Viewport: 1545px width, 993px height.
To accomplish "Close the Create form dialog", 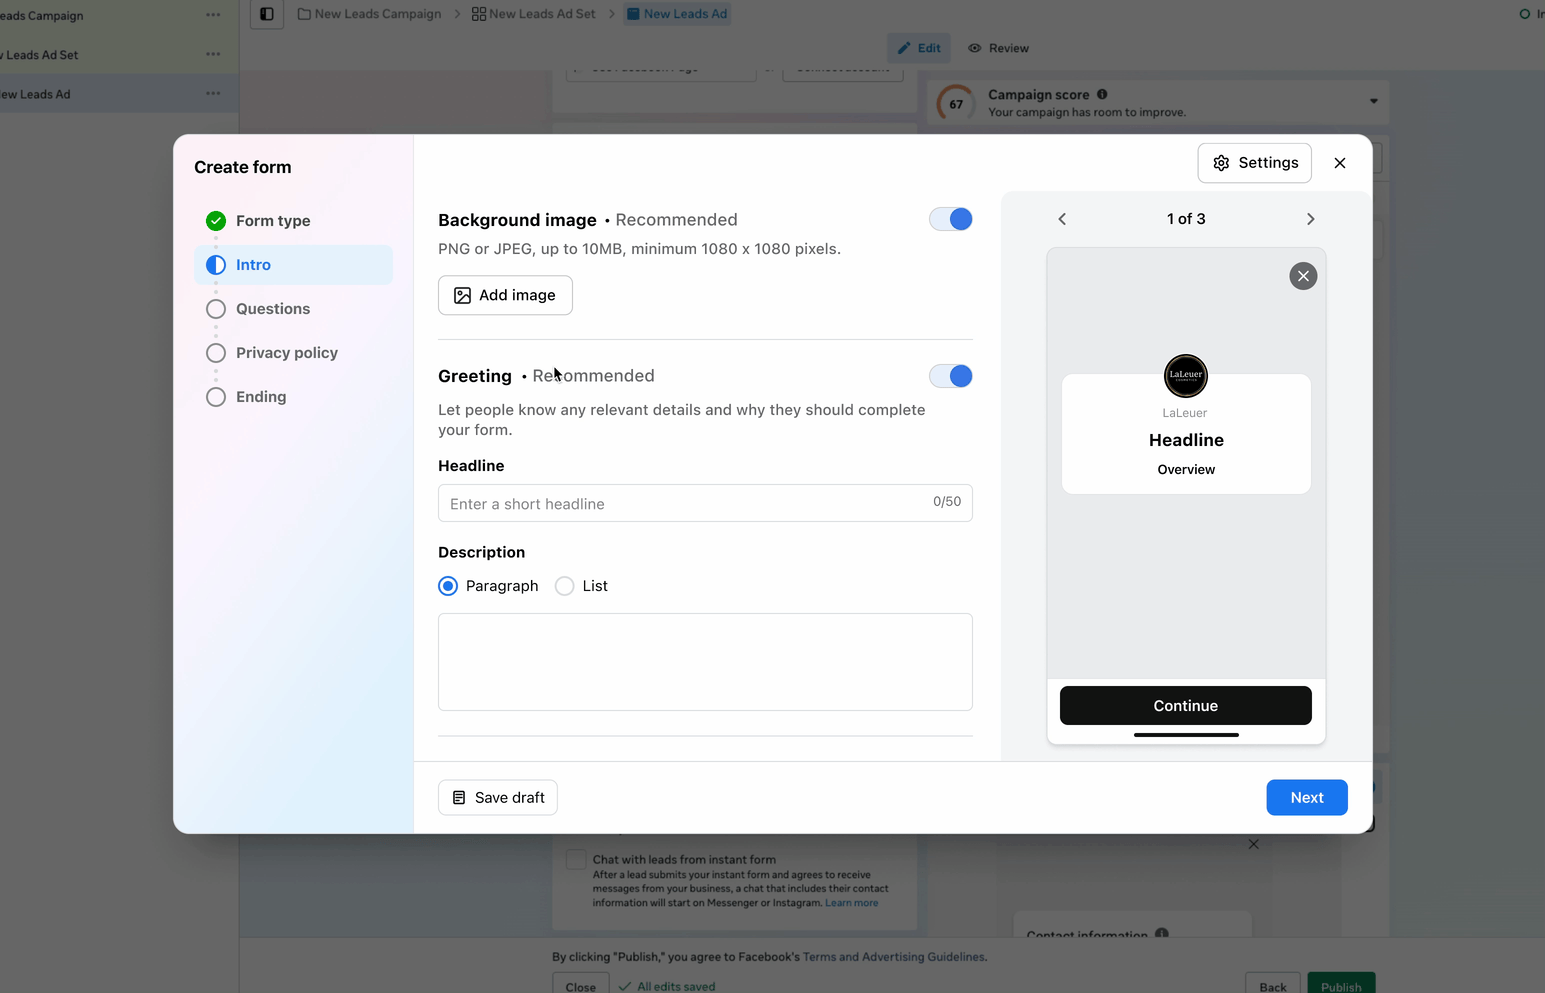I will pos(1340,163).
